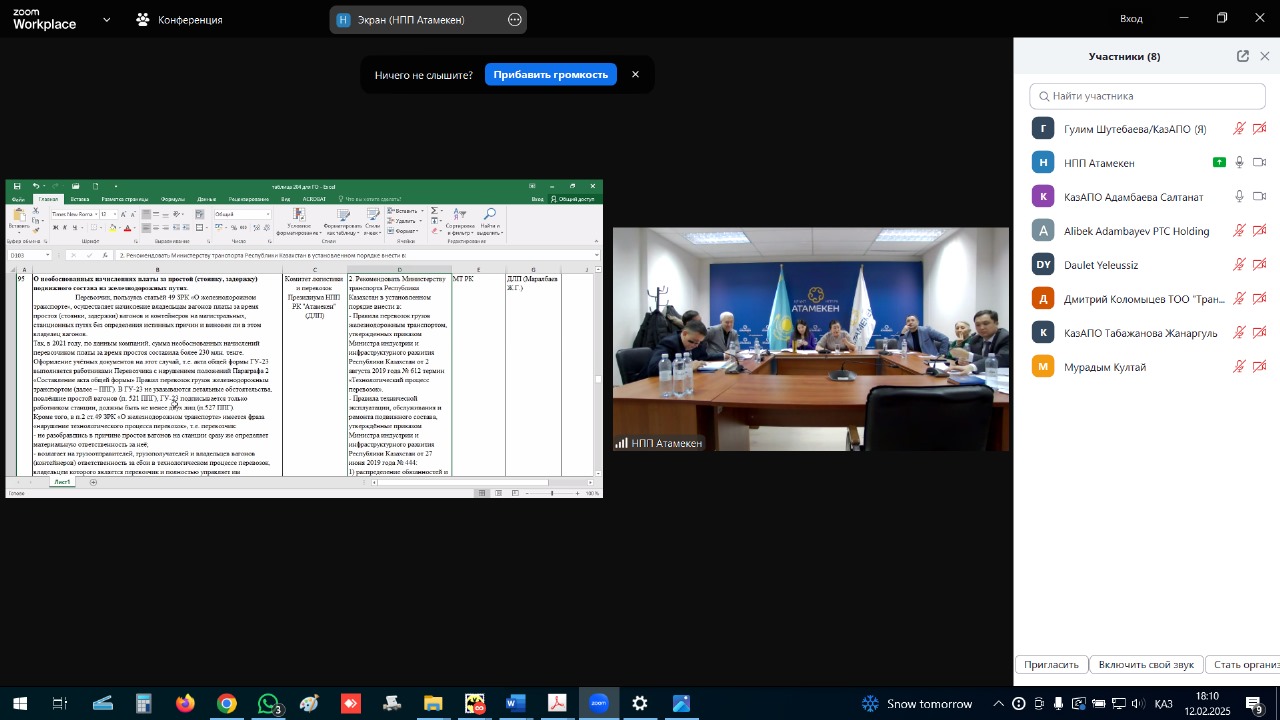Open File Explorer from the taskbar
1280x720 pixels.
(433, 704)
